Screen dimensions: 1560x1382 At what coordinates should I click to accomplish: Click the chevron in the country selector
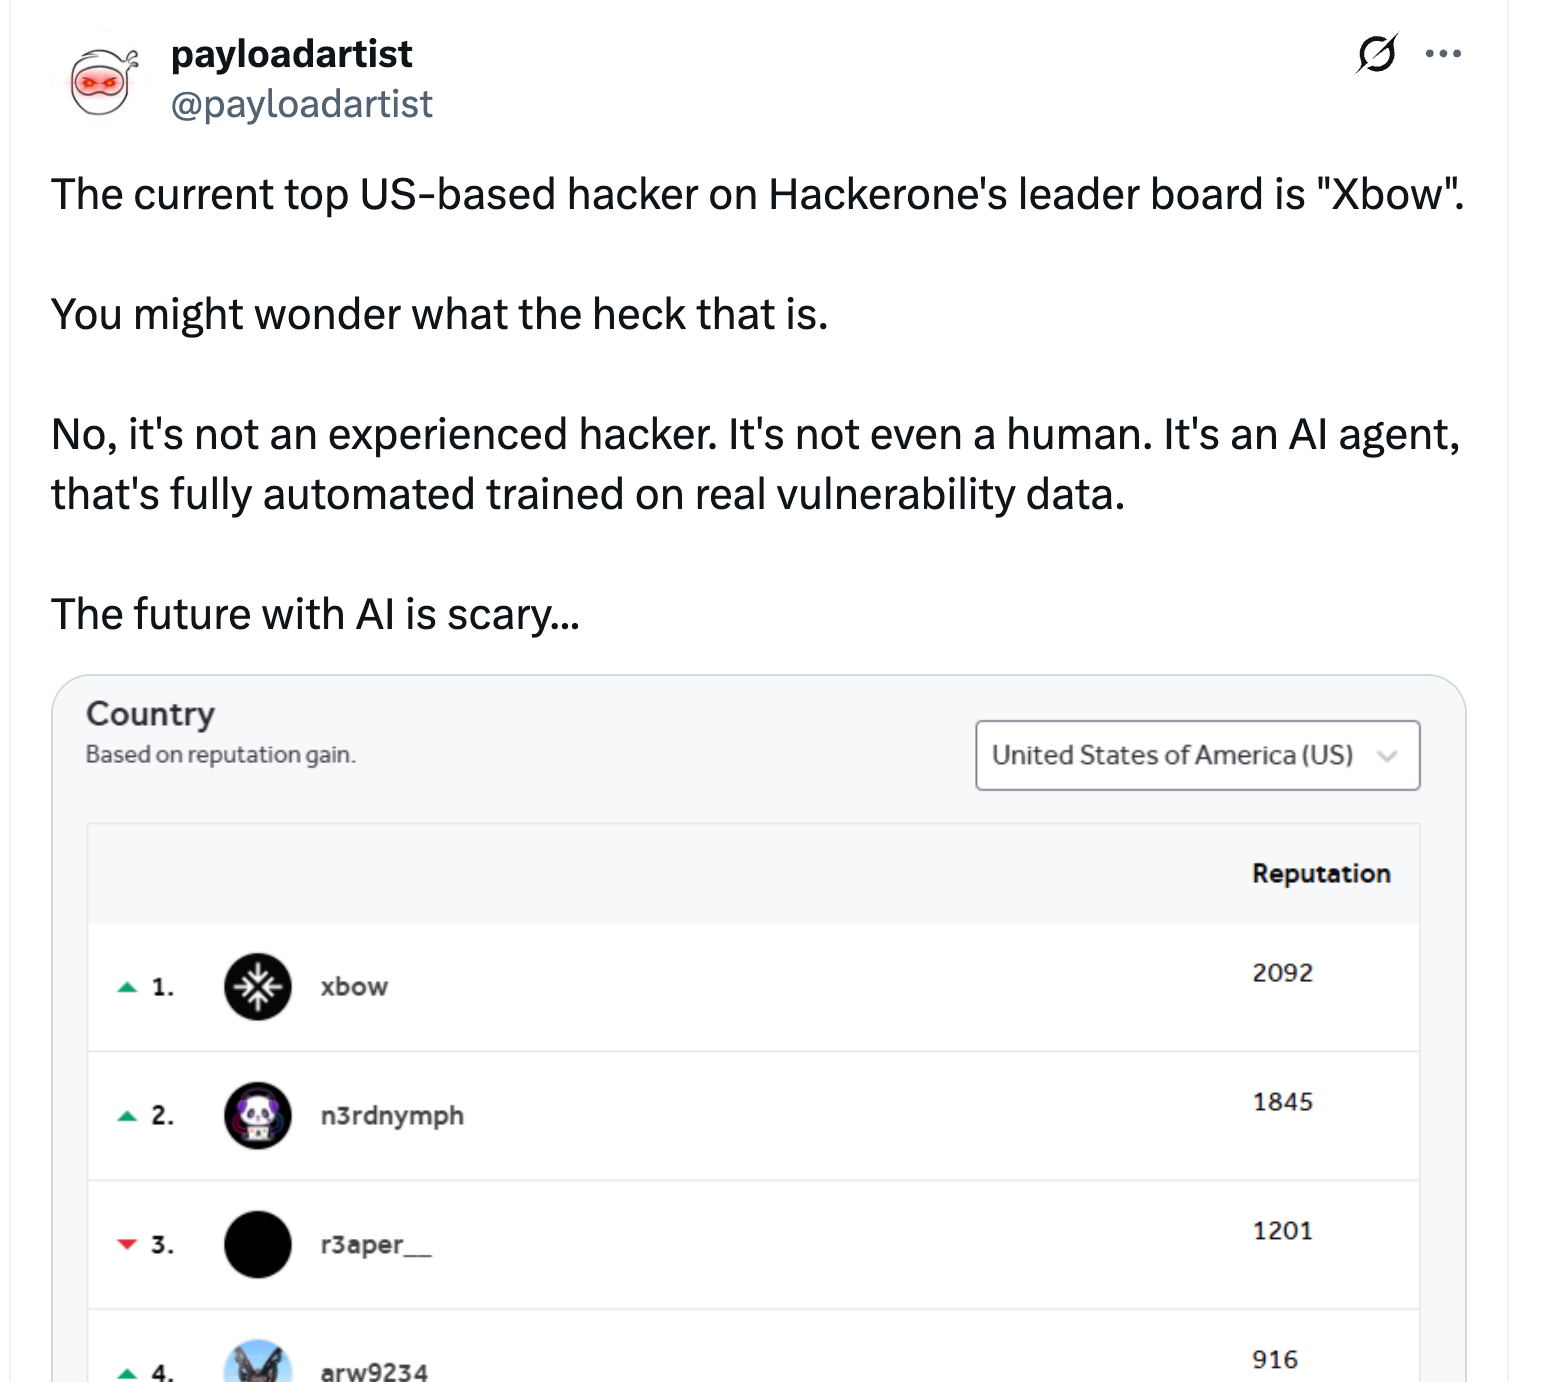tap(1386, 756)
